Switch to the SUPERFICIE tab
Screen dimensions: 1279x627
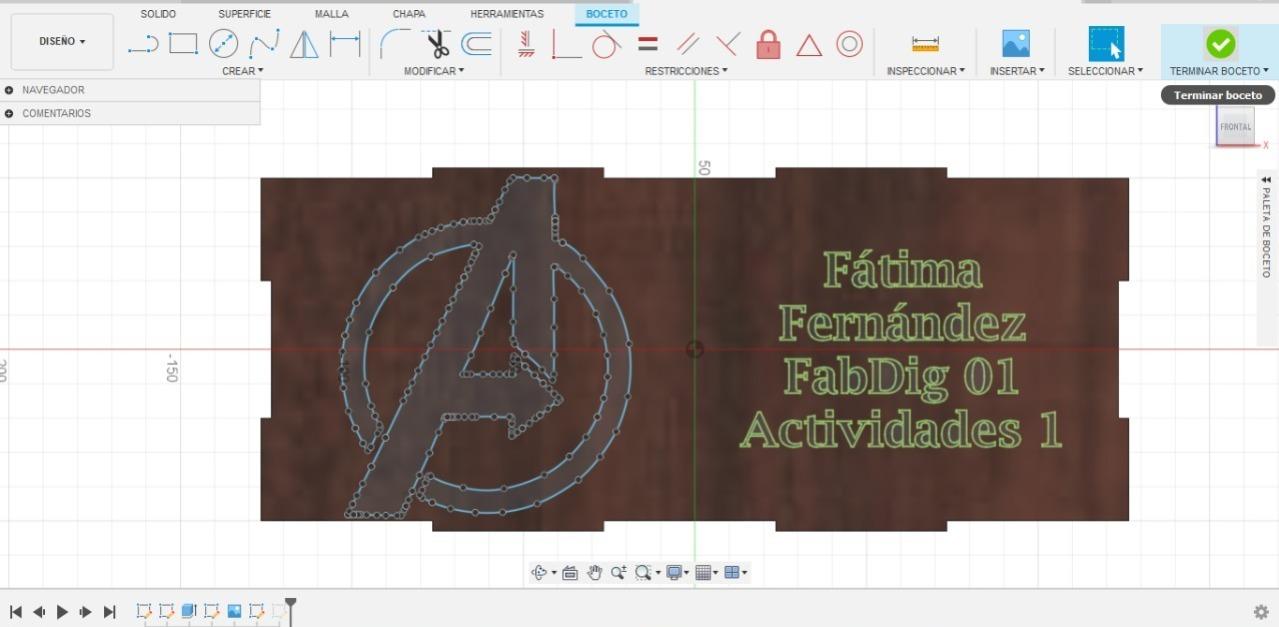[244, 14]
